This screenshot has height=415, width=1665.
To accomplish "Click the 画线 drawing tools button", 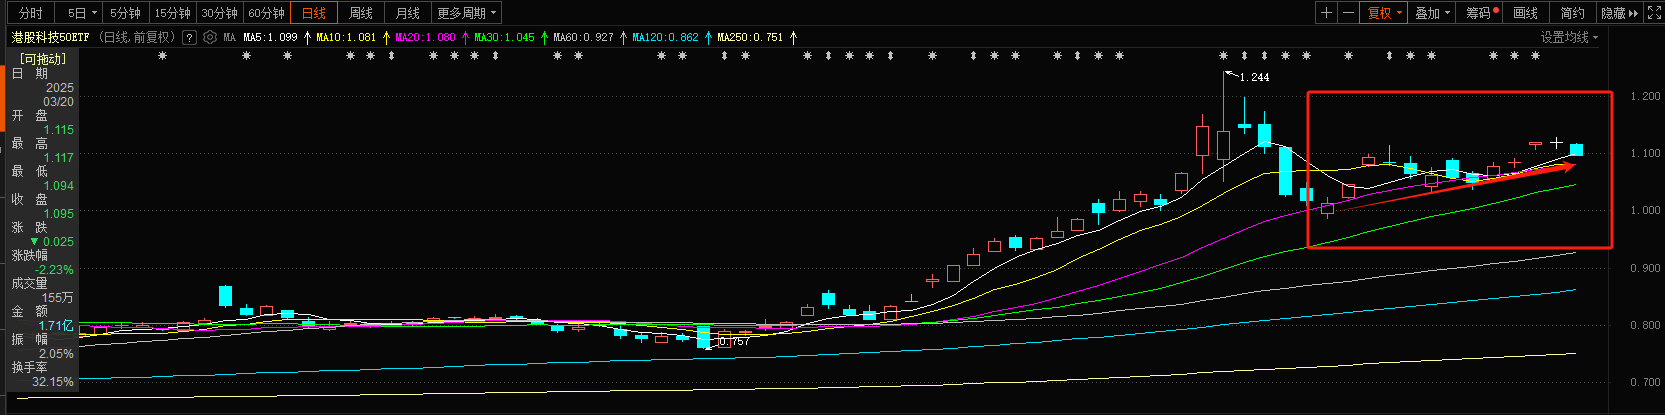I will tap(1526, 13).
